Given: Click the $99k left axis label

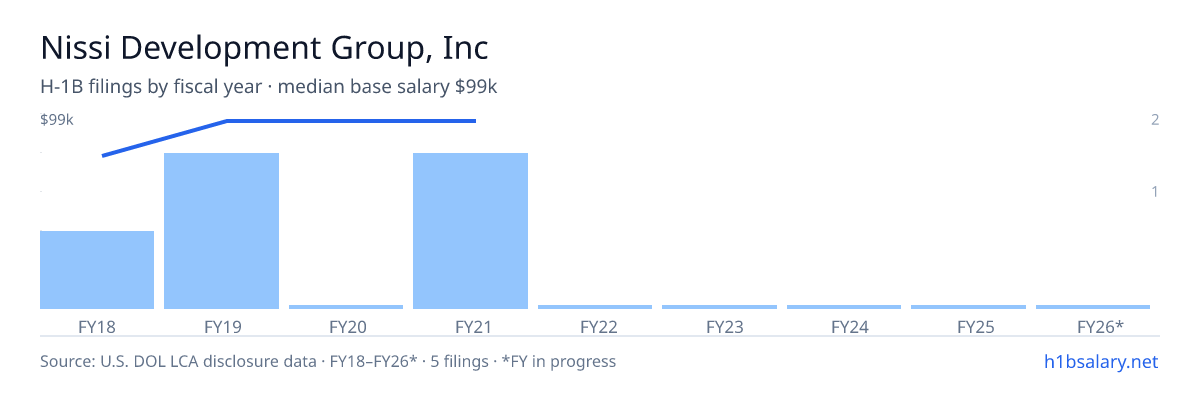Looking at the screenshot, I should click(57, 120).
